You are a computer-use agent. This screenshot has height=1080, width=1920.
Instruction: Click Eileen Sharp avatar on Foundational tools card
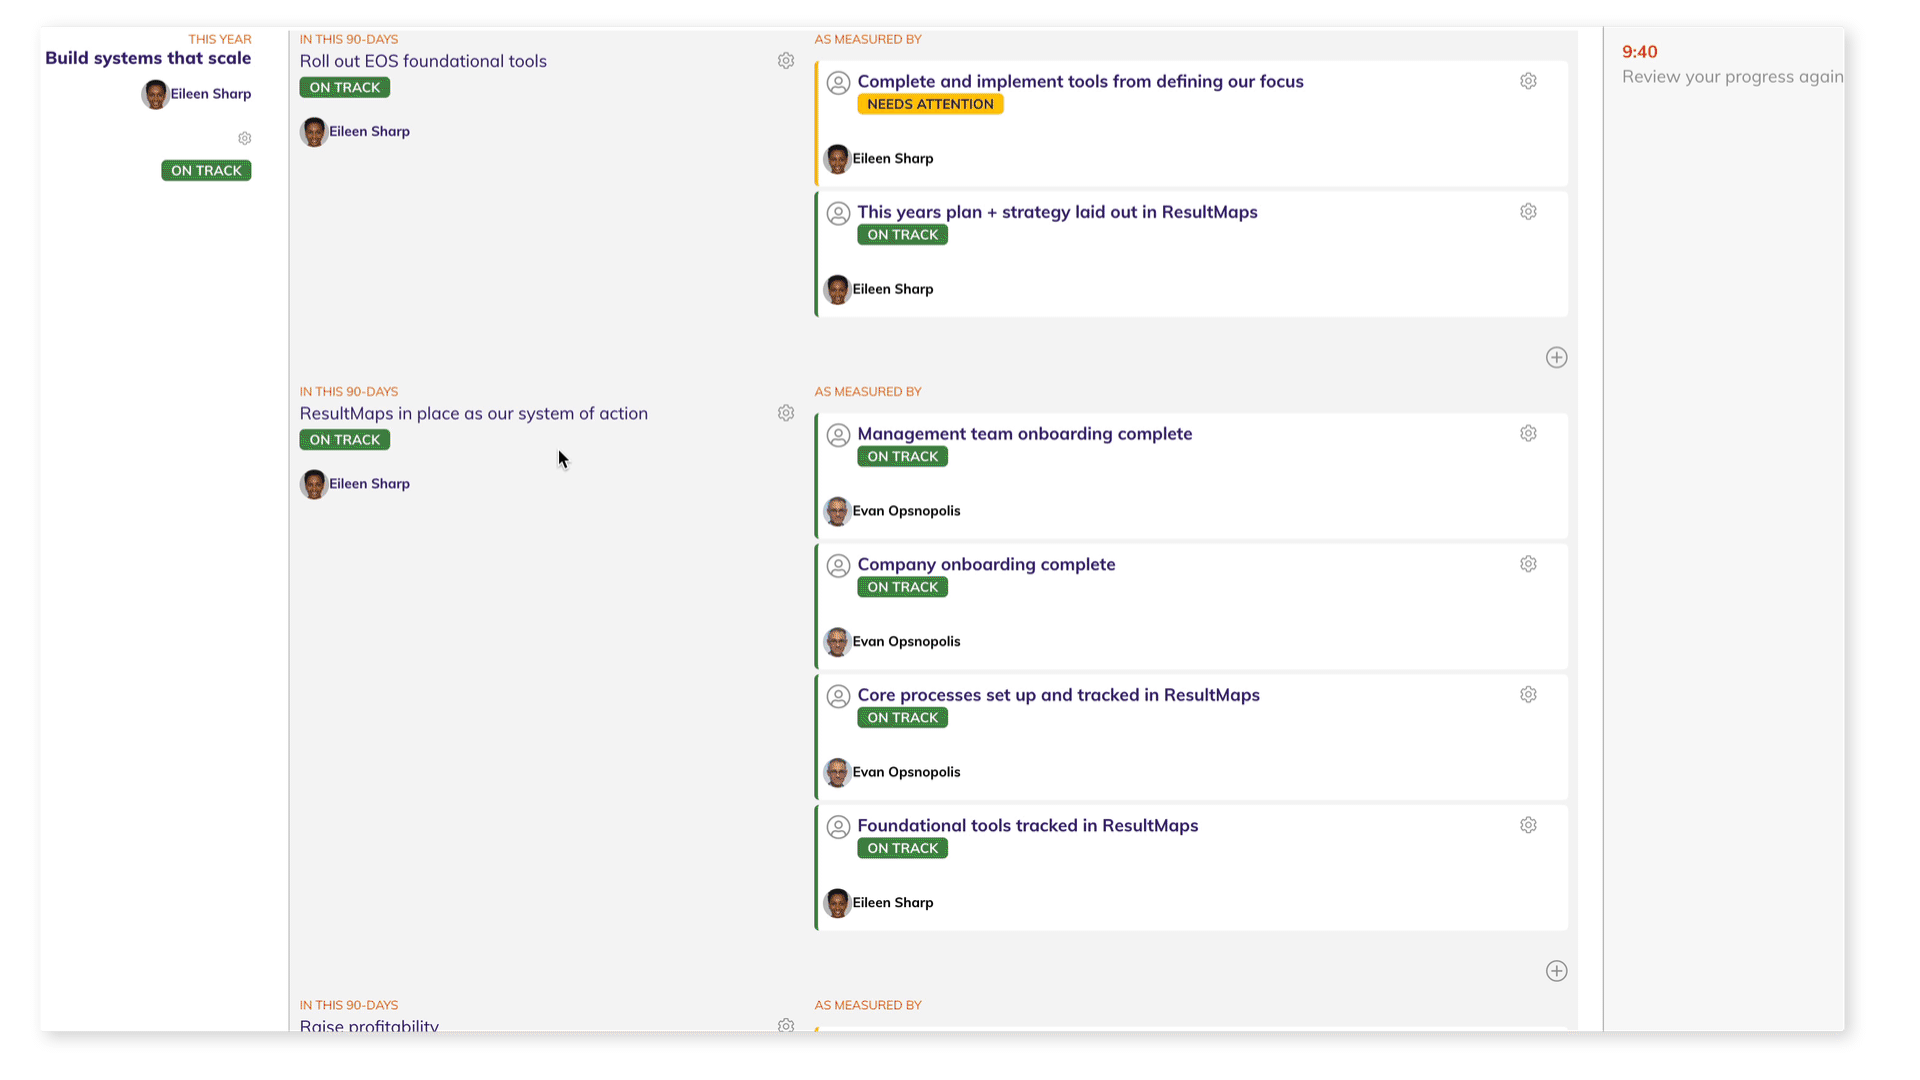(x=837, y=903)
